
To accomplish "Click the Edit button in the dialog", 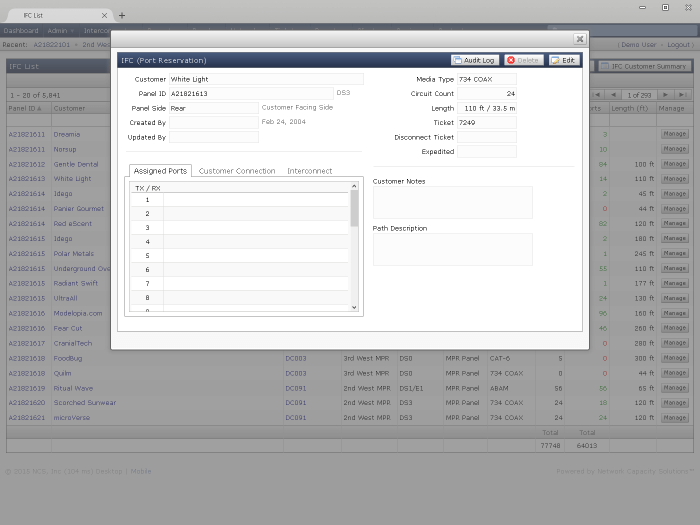I will click(x=563, y=60).
